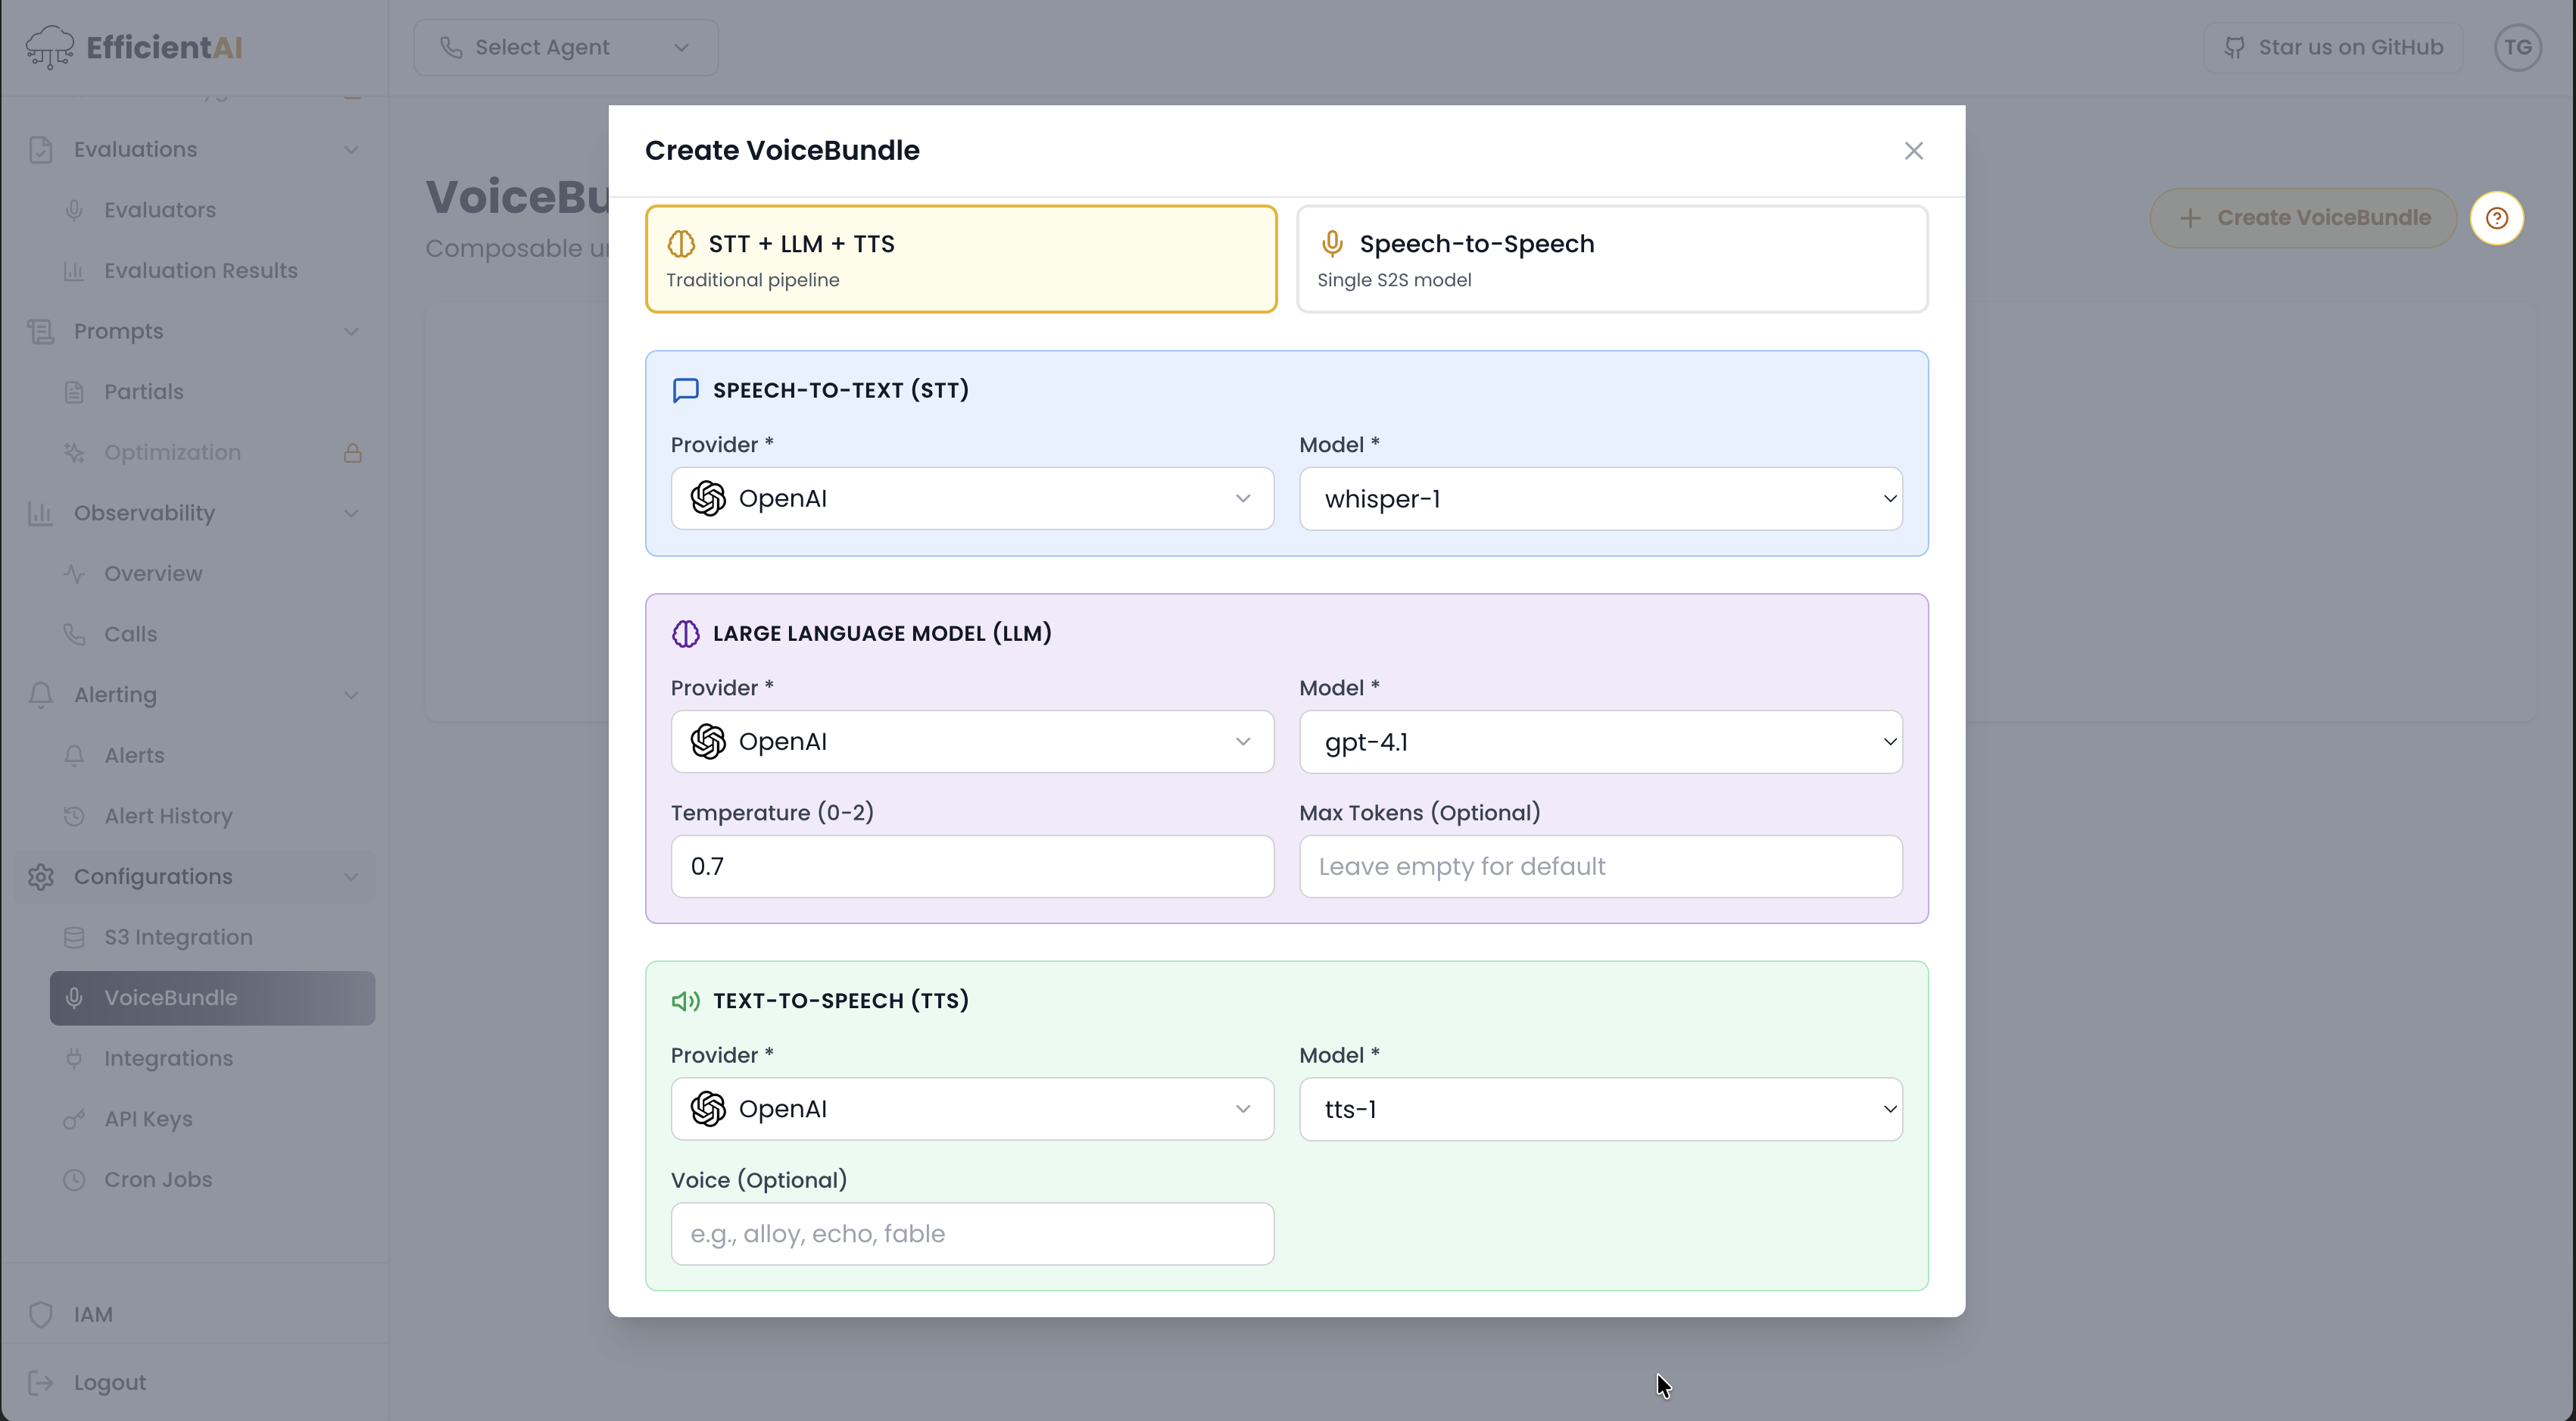Click the Partials document icon
The height and width of the screenshot is (1421, 2576).
74,392
